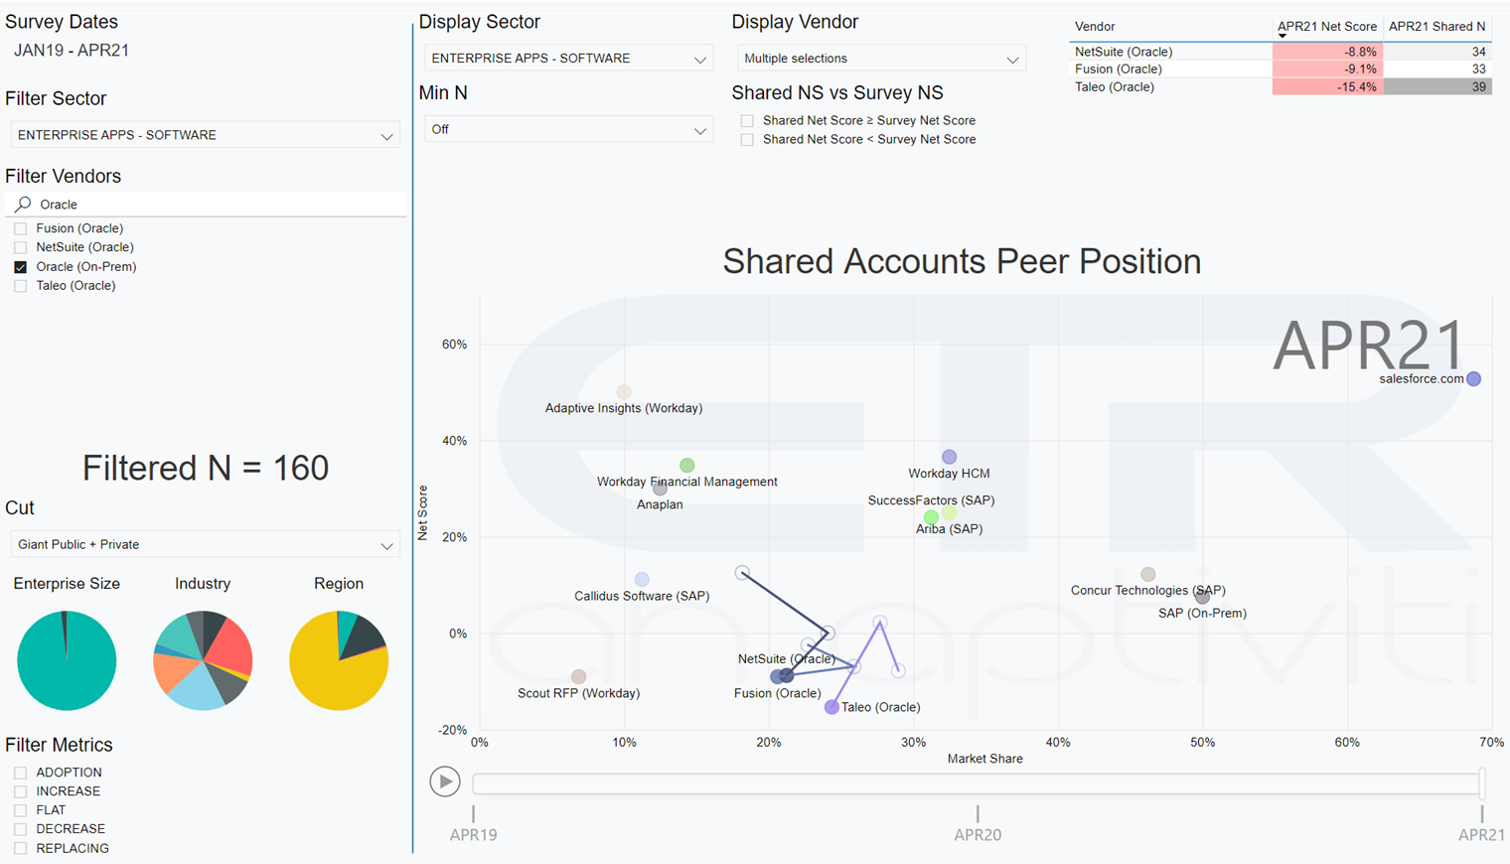Open the Filter Sector dropdown
This screenshot has height=864, width=1510.
[205, 135]
